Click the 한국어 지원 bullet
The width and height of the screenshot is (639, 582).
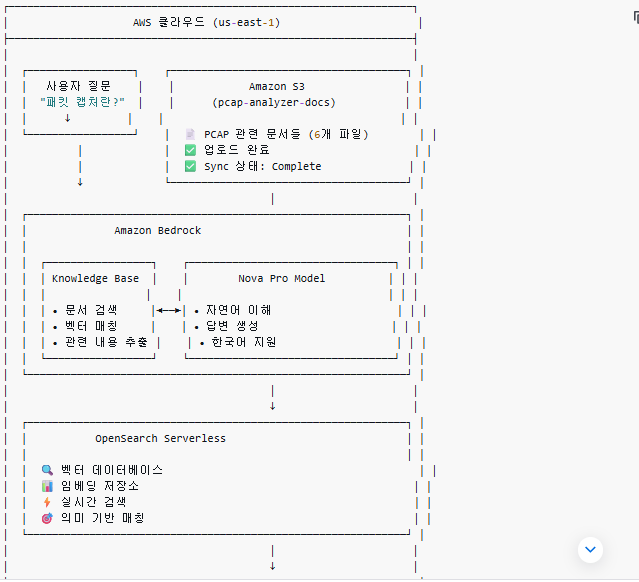point(238,342)
